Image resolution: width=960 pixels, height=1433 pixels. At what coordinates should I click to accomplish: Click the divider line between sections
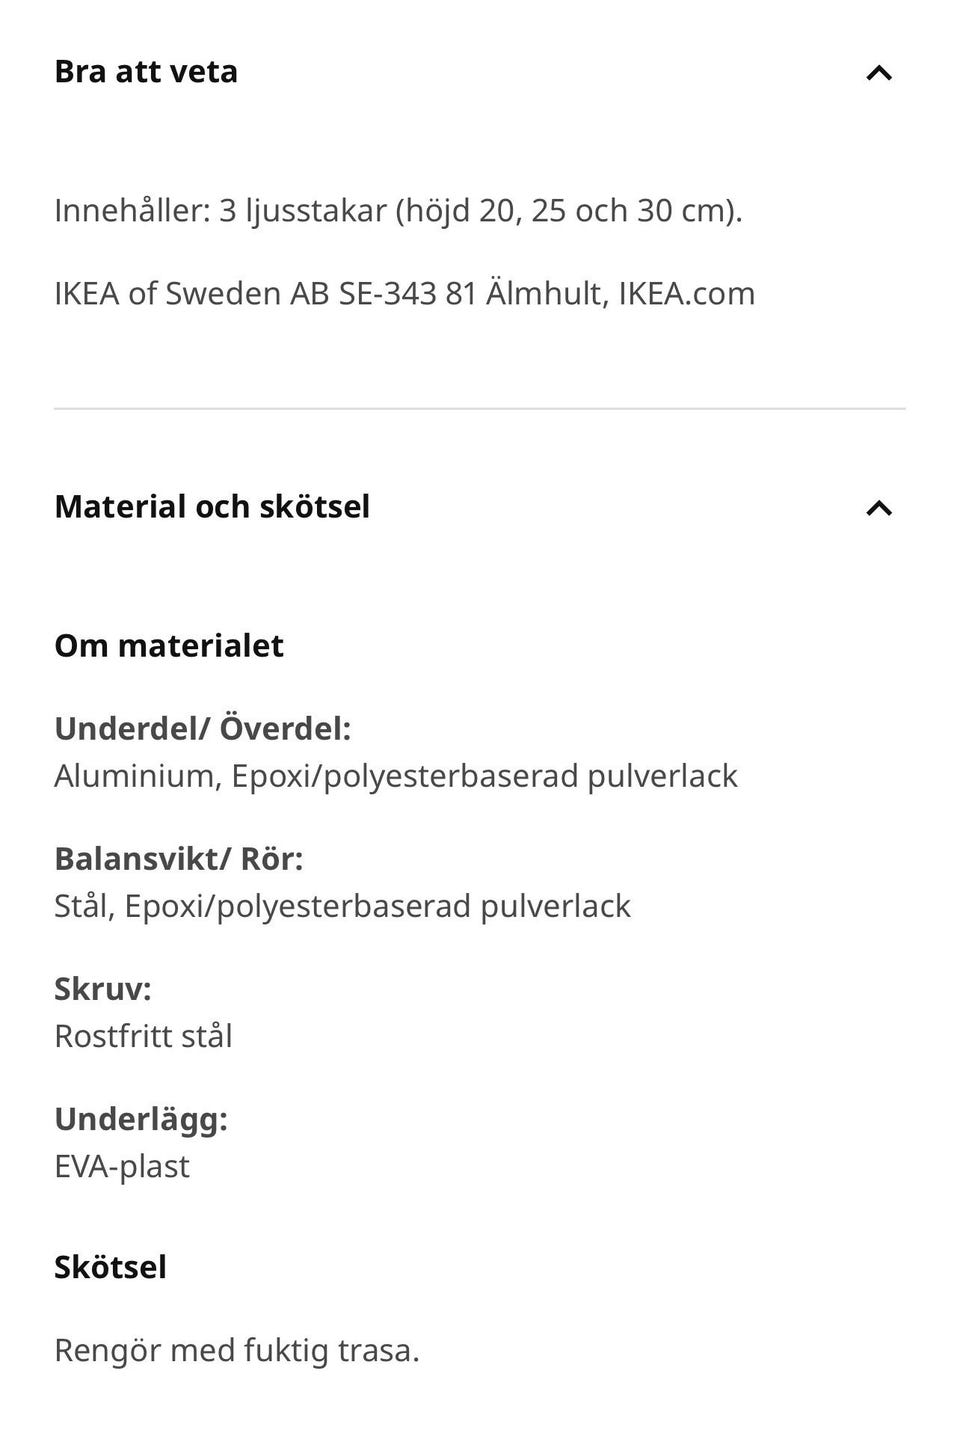480,408
